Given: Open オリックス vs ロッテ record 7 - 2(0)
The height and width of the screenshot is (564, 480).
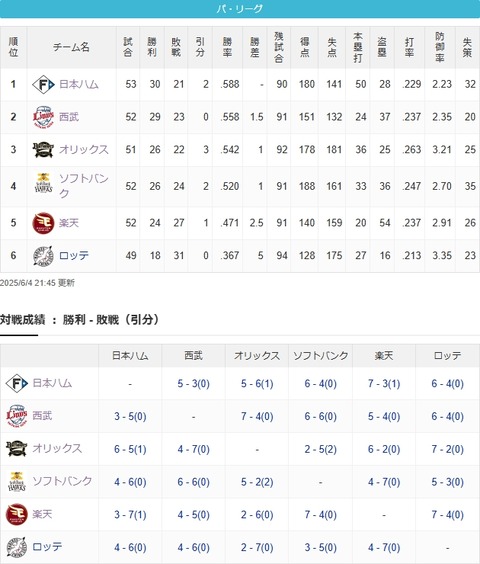Looking at the screenshot, I should 448,449.
